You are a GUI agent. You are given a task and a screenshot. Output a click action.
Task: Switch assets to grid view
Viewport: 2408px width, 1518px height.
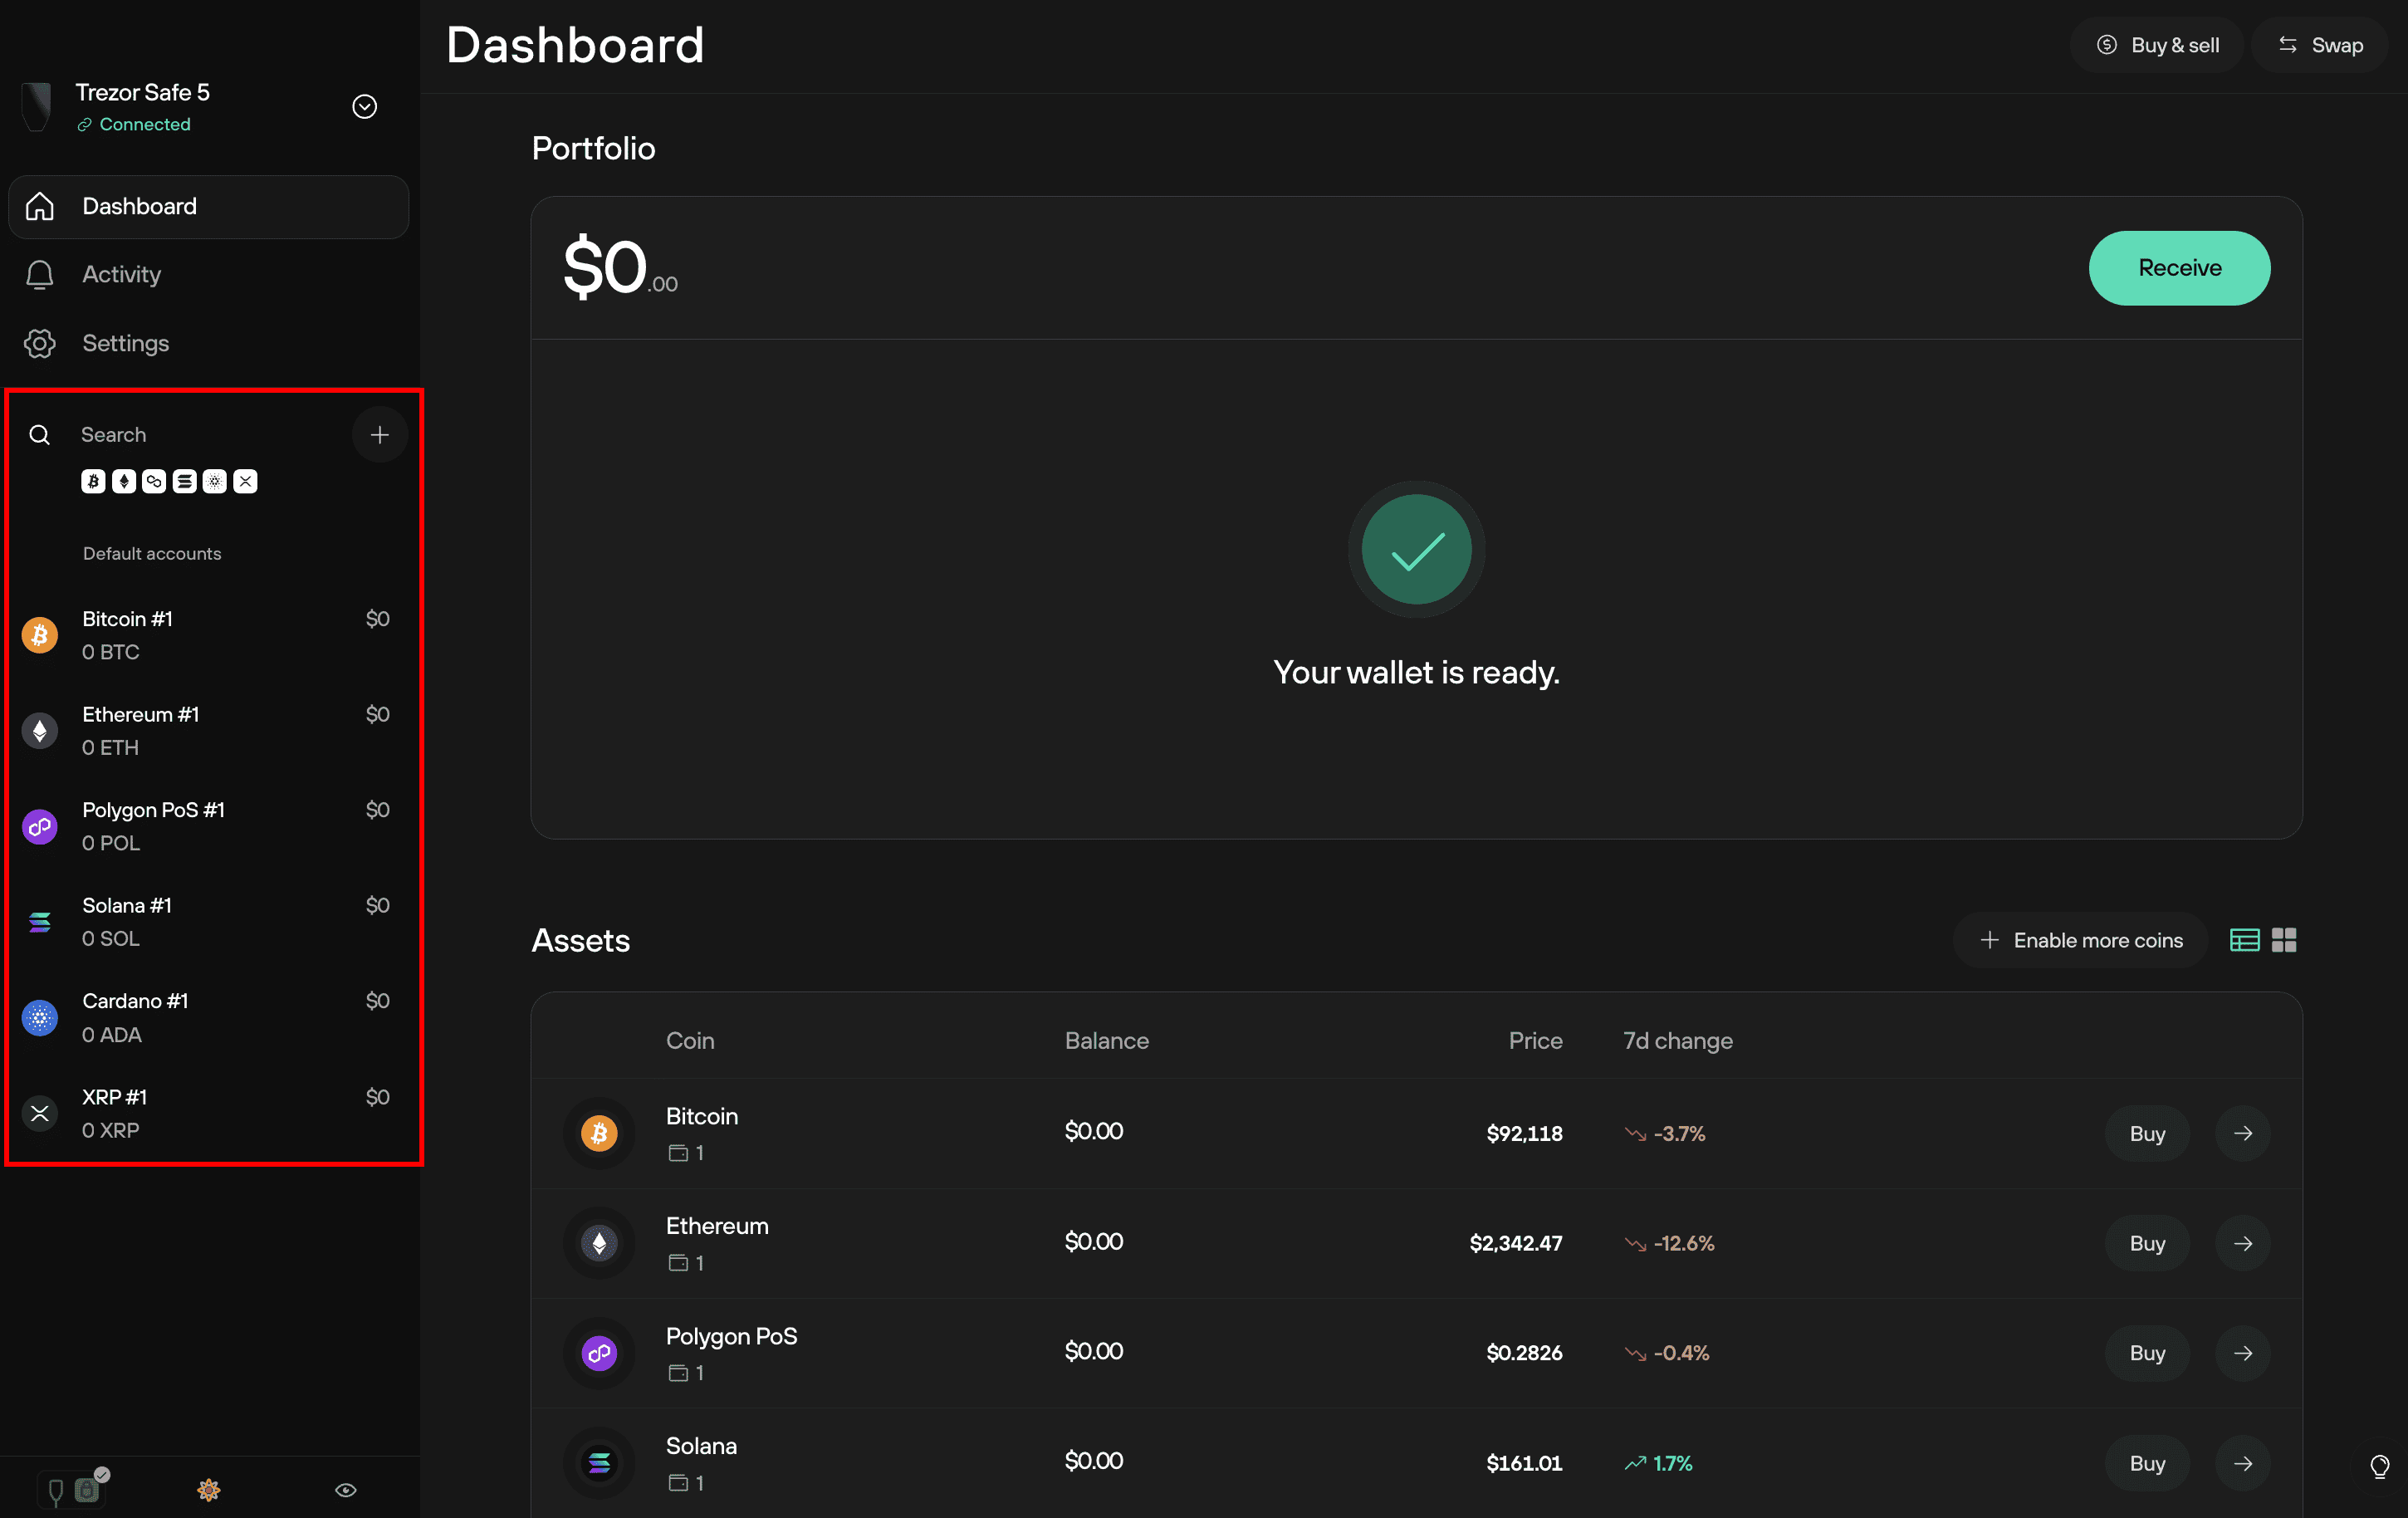[2284, 940]
